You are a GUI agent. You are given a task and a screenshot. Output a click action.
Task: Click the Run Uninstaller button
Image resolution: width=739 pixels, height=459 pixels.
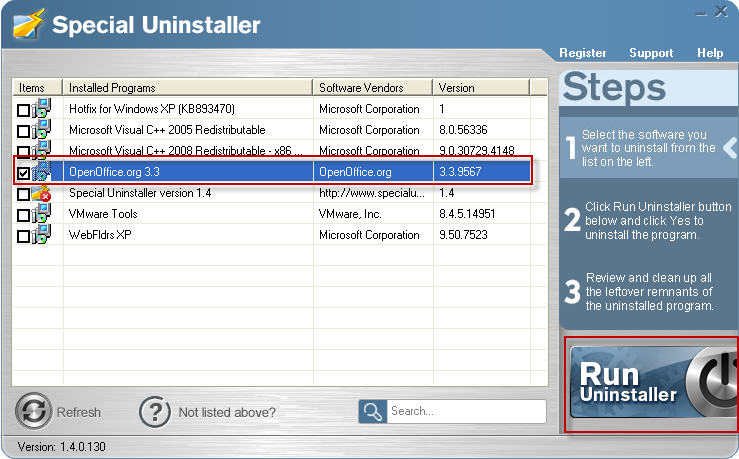point(652,383)
